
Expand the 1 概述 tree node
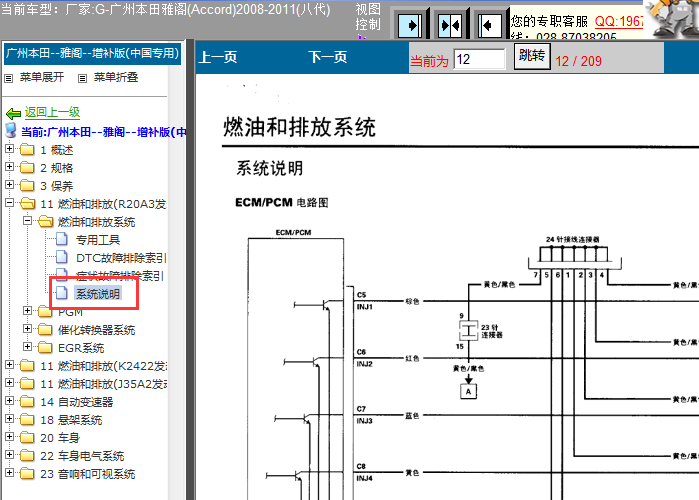coord(9,149)
